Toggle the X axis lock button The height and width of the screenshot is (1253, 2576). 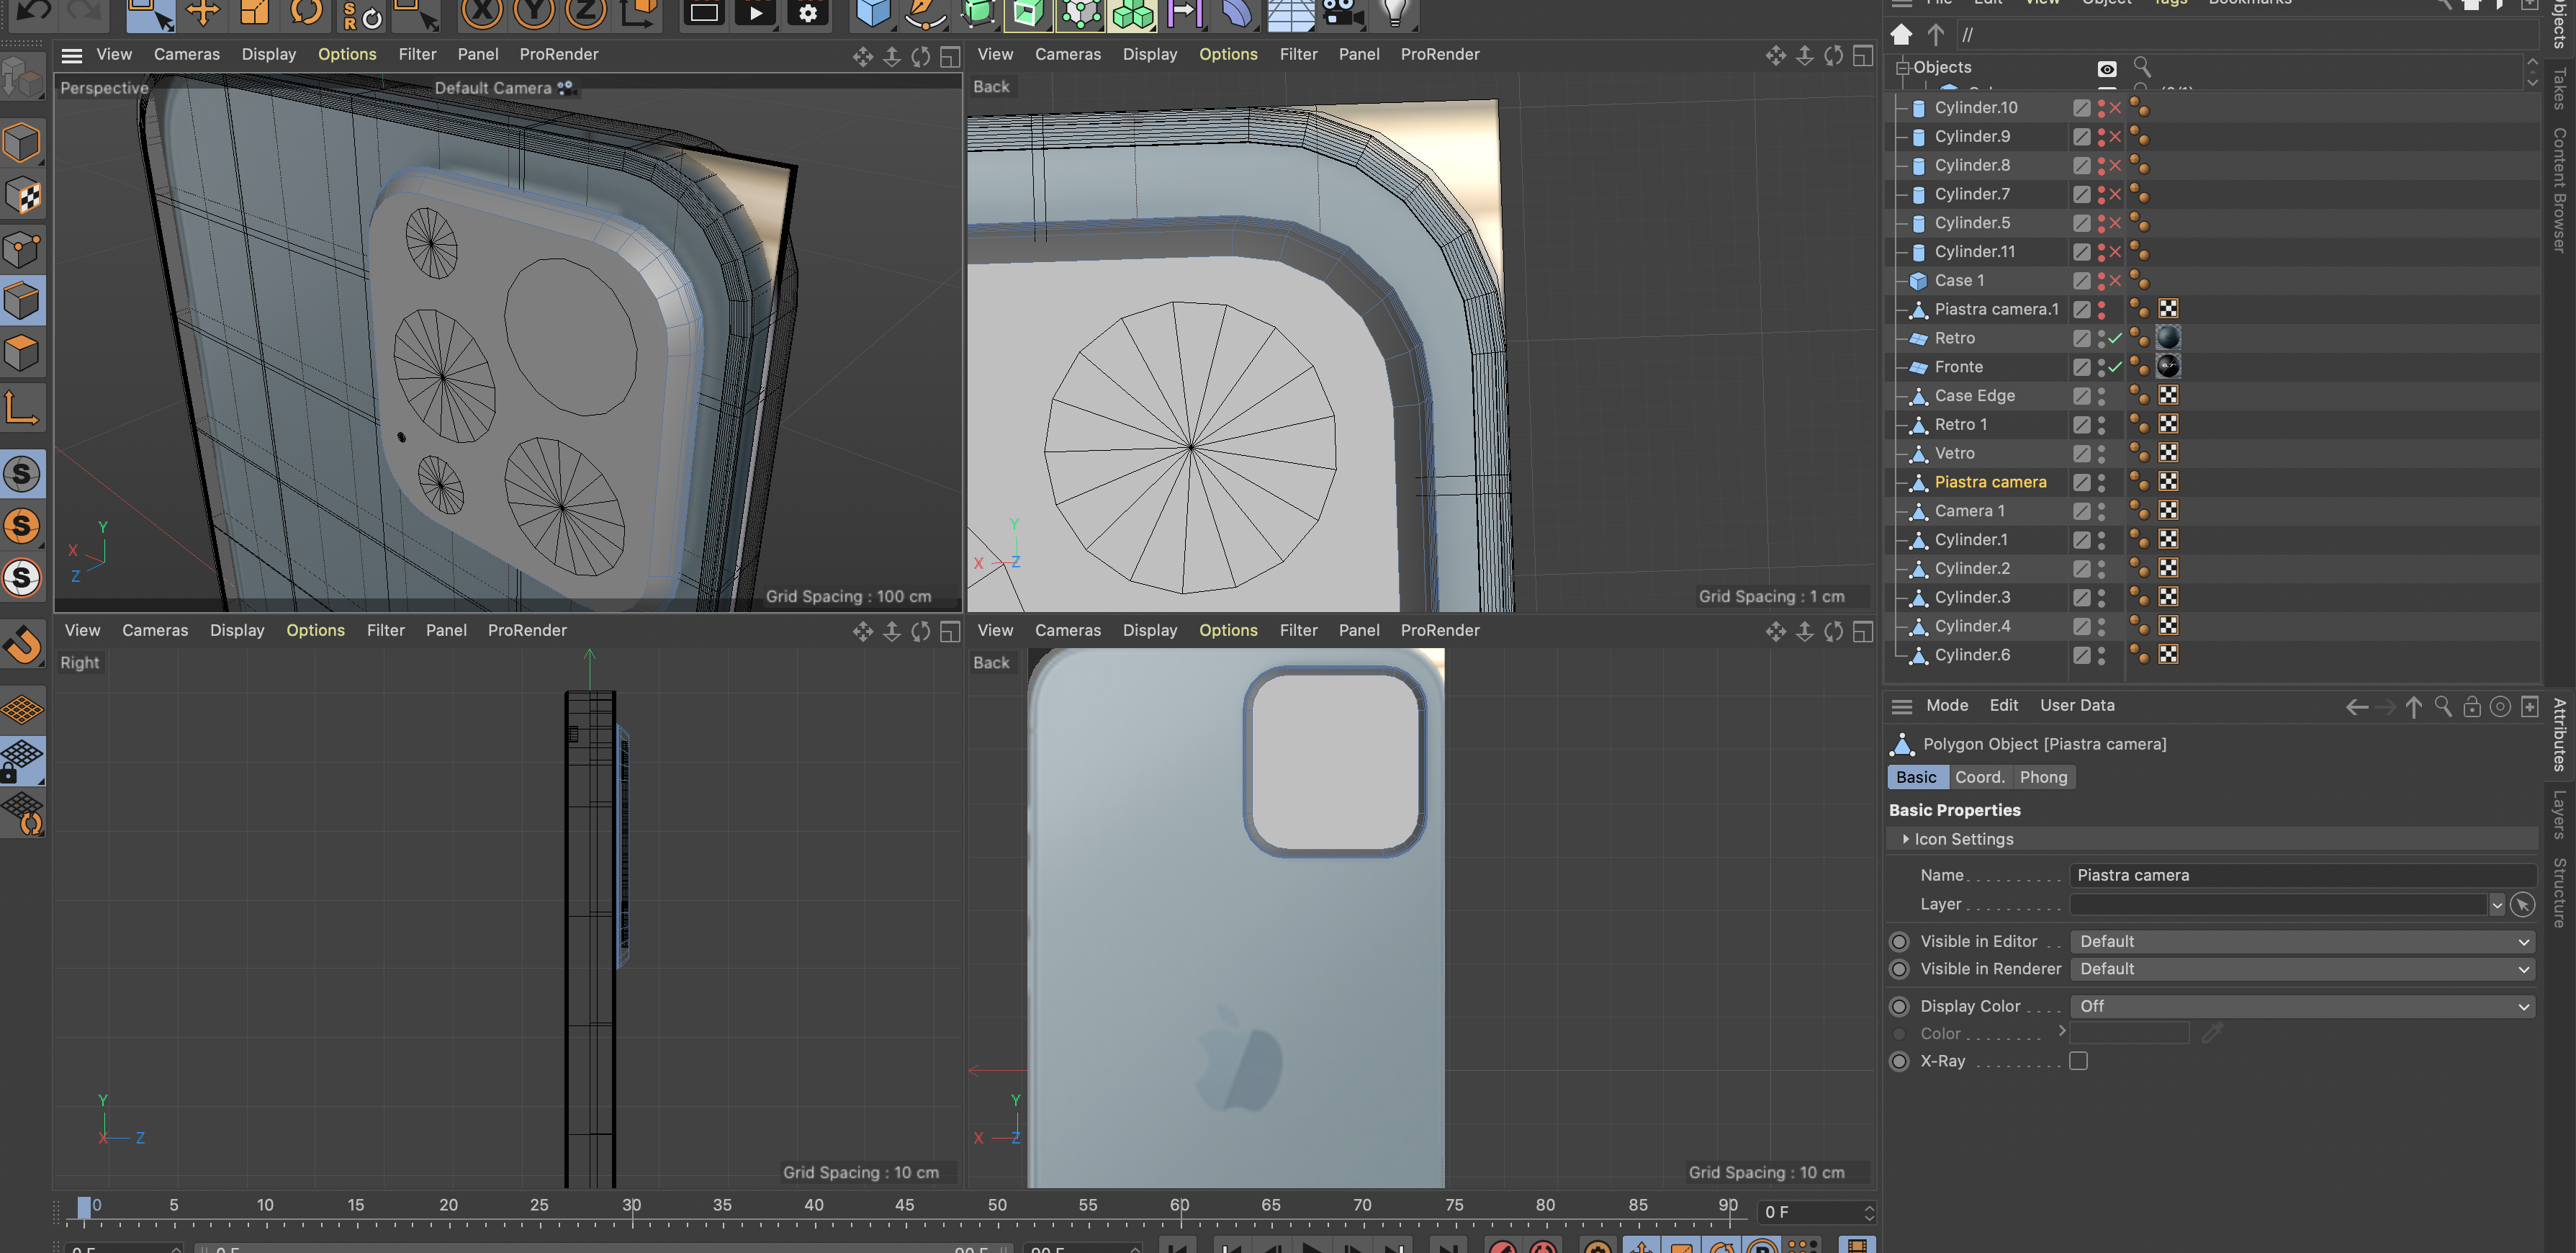(482, 12)
